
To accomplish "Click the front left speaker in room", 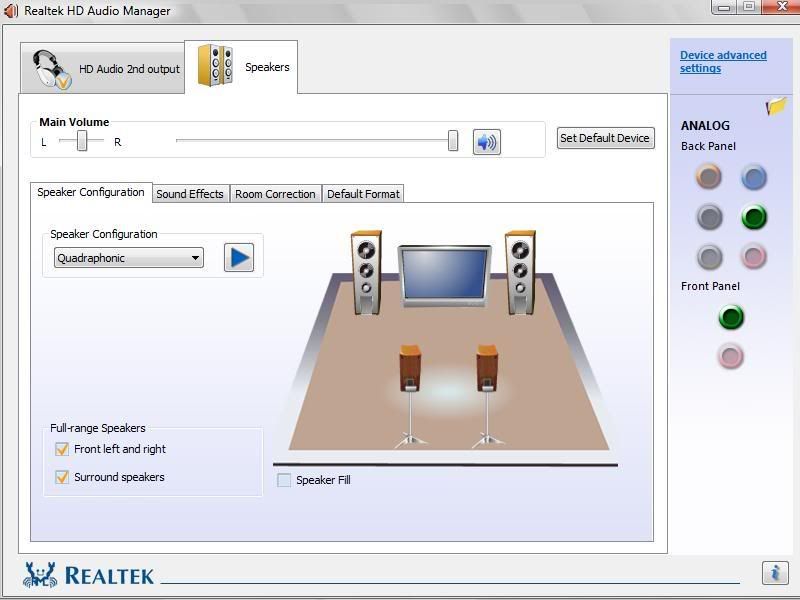I will click(366, 272).
